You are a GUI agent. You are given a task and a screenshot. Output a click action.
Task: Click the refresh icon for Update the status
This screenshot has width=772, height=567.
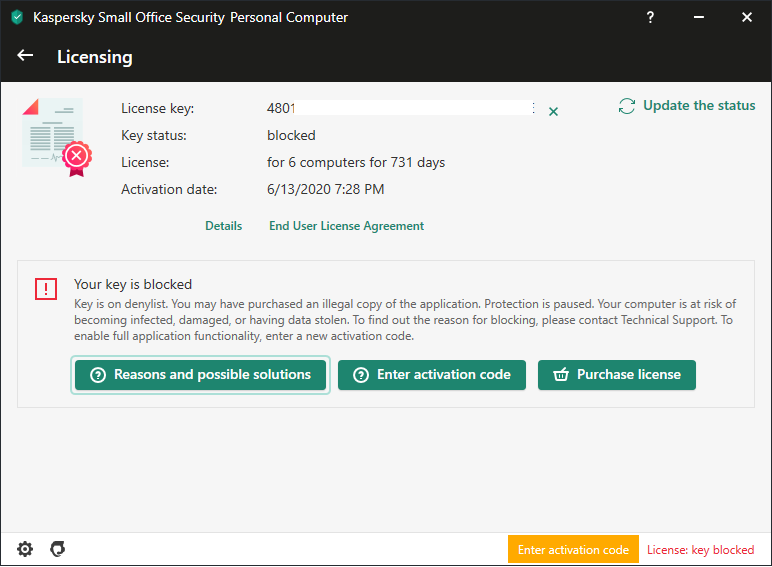coord(627,106)
